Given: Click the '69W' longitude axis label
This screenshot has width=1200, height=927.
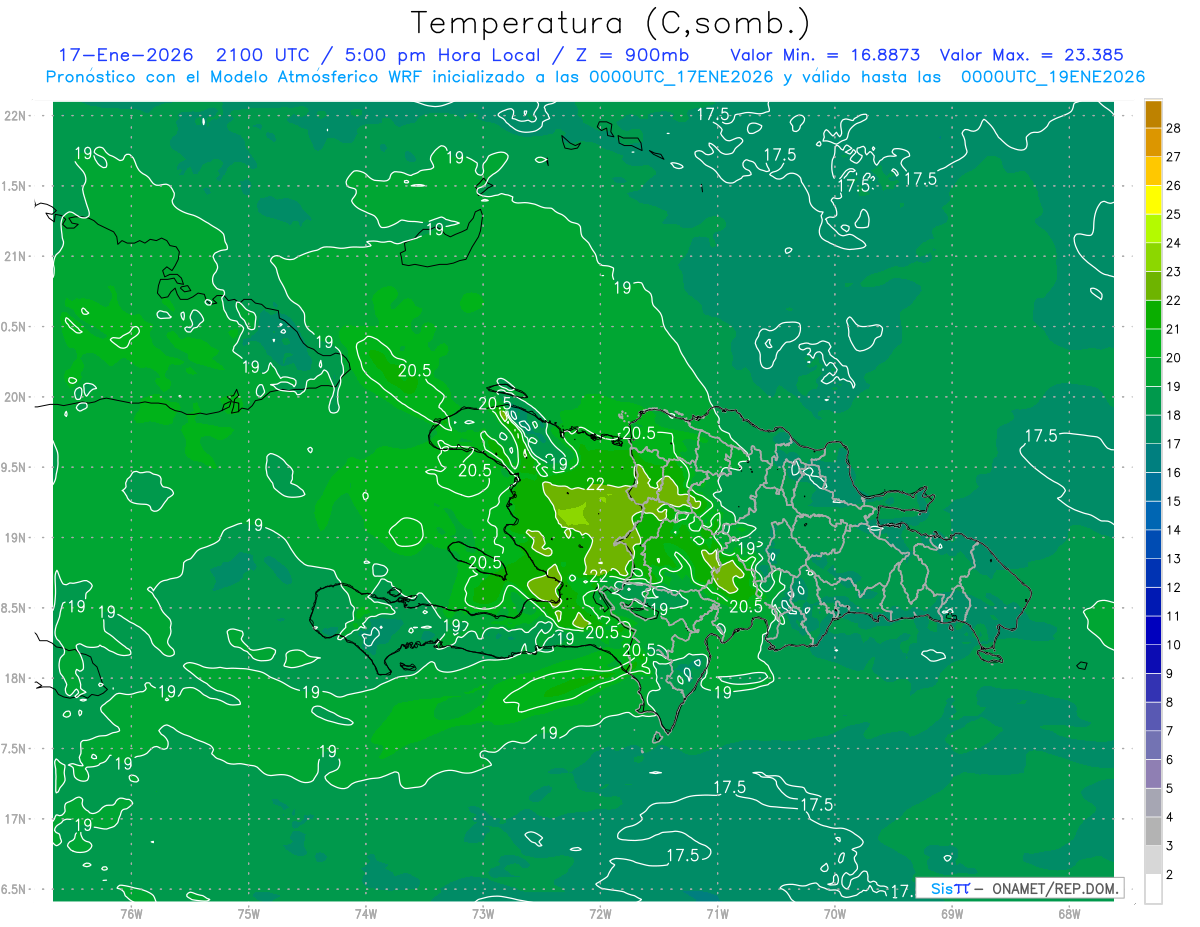Looking at the screenshot, I should click(x=952, y=913).
